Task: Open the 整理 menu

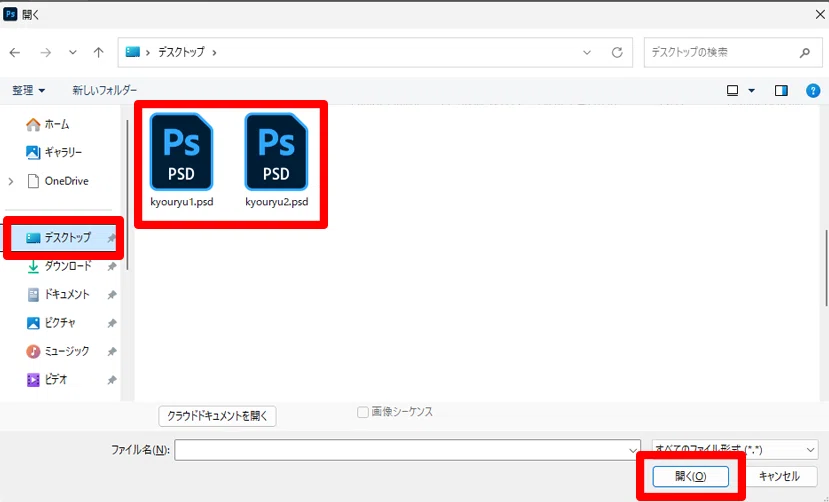Action: (28, 90)
